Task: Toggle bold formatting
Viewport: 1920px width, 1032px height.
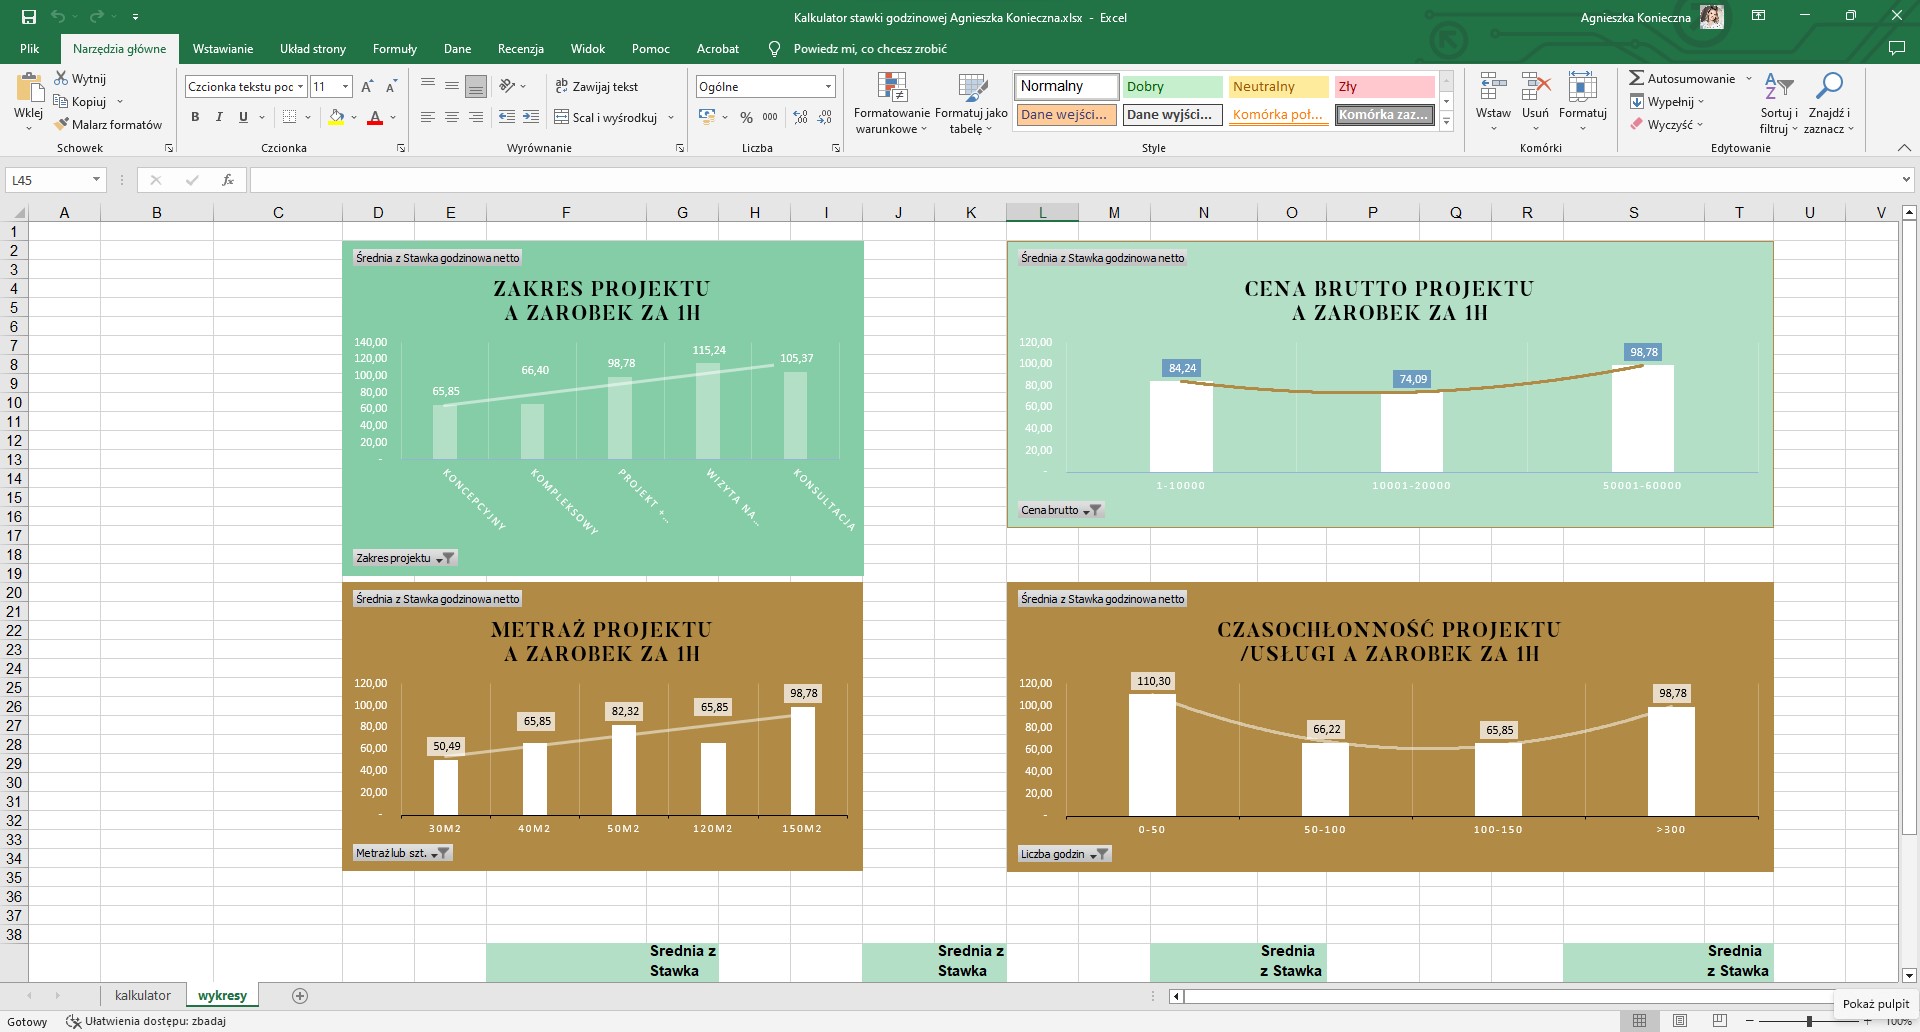Action: click(x=195, y=117)
